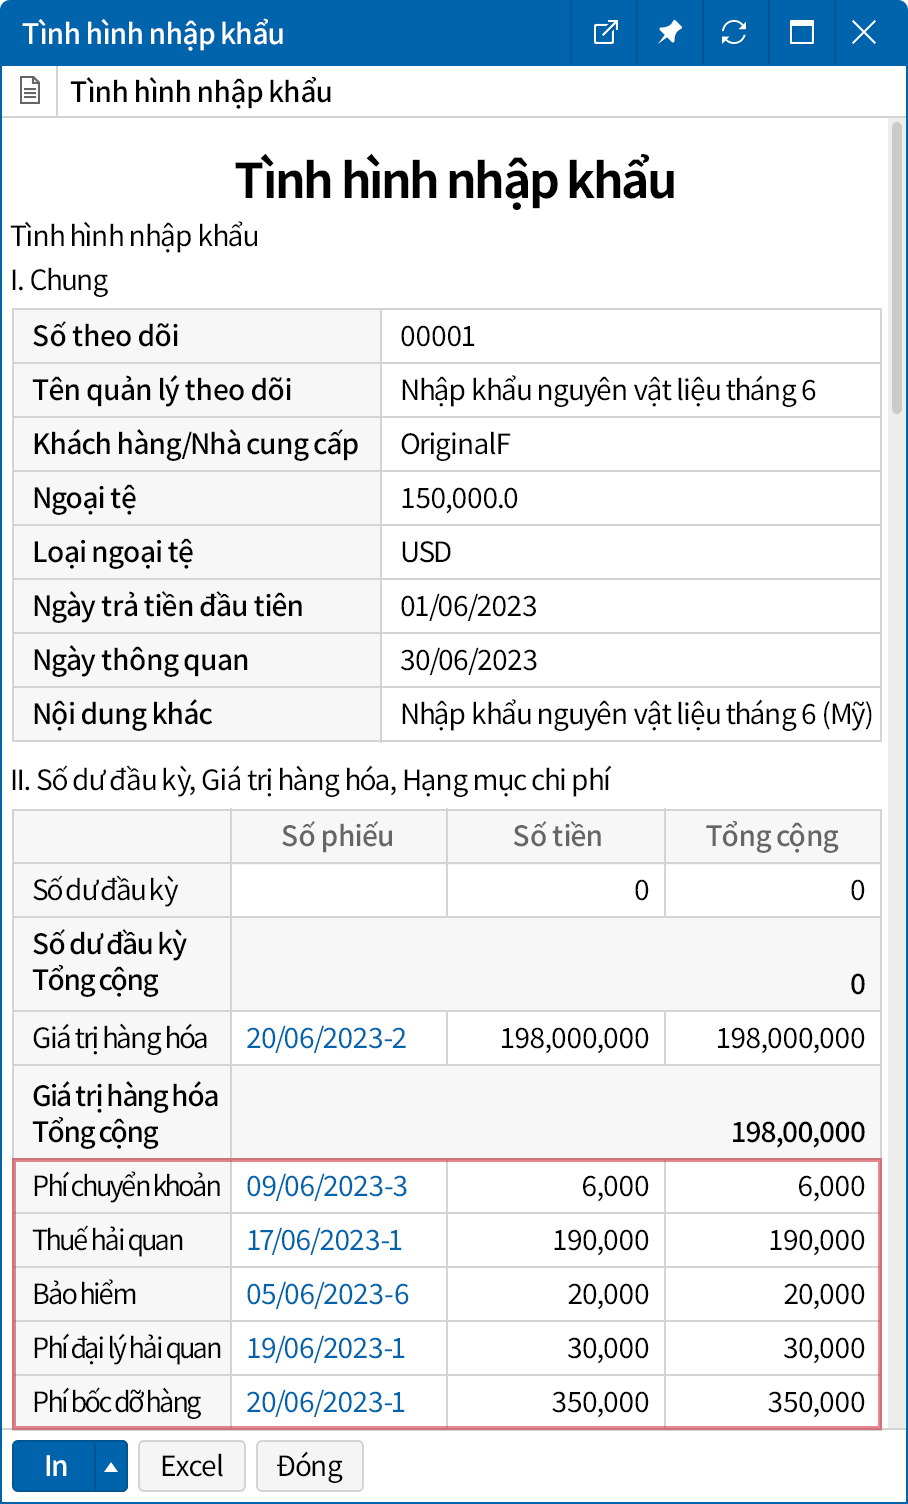This screenshot has width=908, height=1504.
Task: Click the Số phiếu column header
Action: (x=338, y=837)
